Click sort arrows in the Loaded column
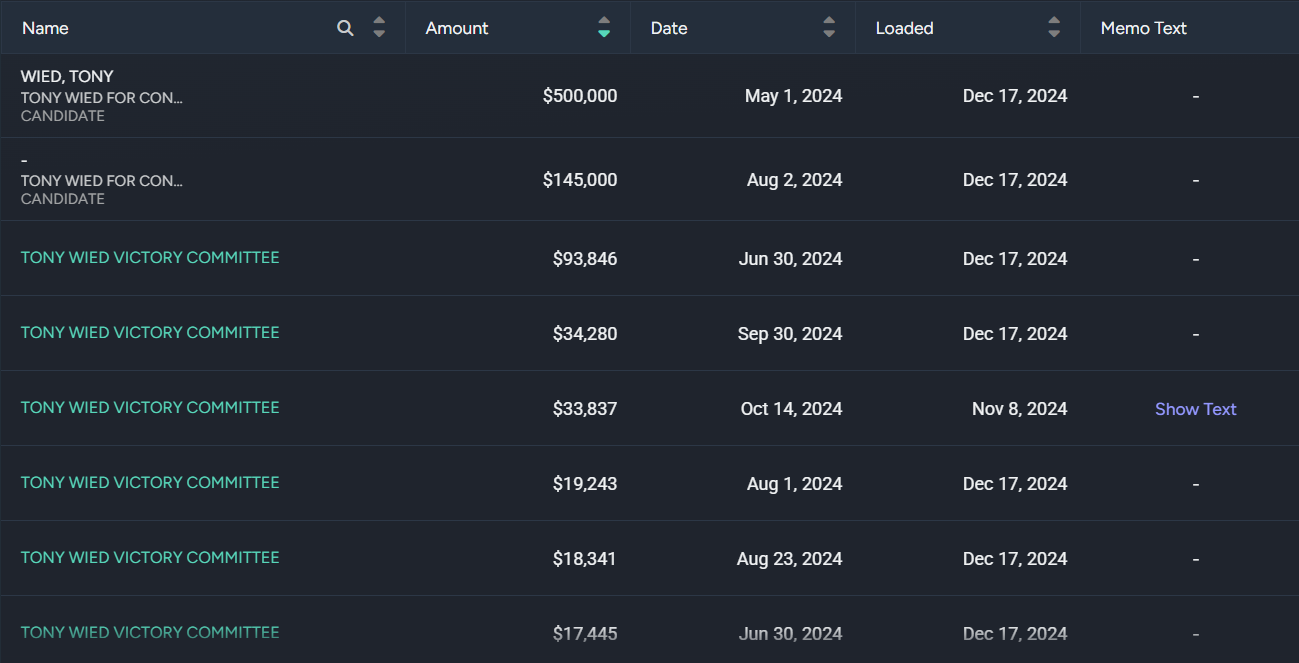 (1054, 28)
